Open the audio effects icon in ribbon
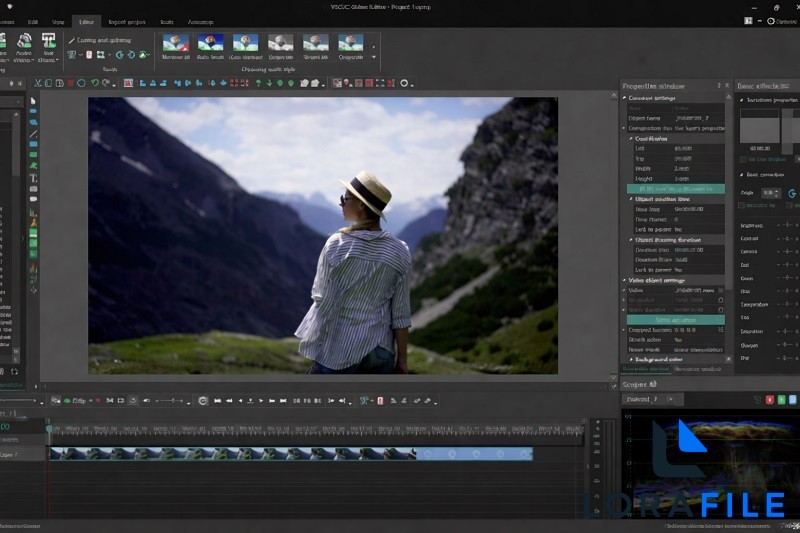Screen dimensions: 800x533 [24, 41]
